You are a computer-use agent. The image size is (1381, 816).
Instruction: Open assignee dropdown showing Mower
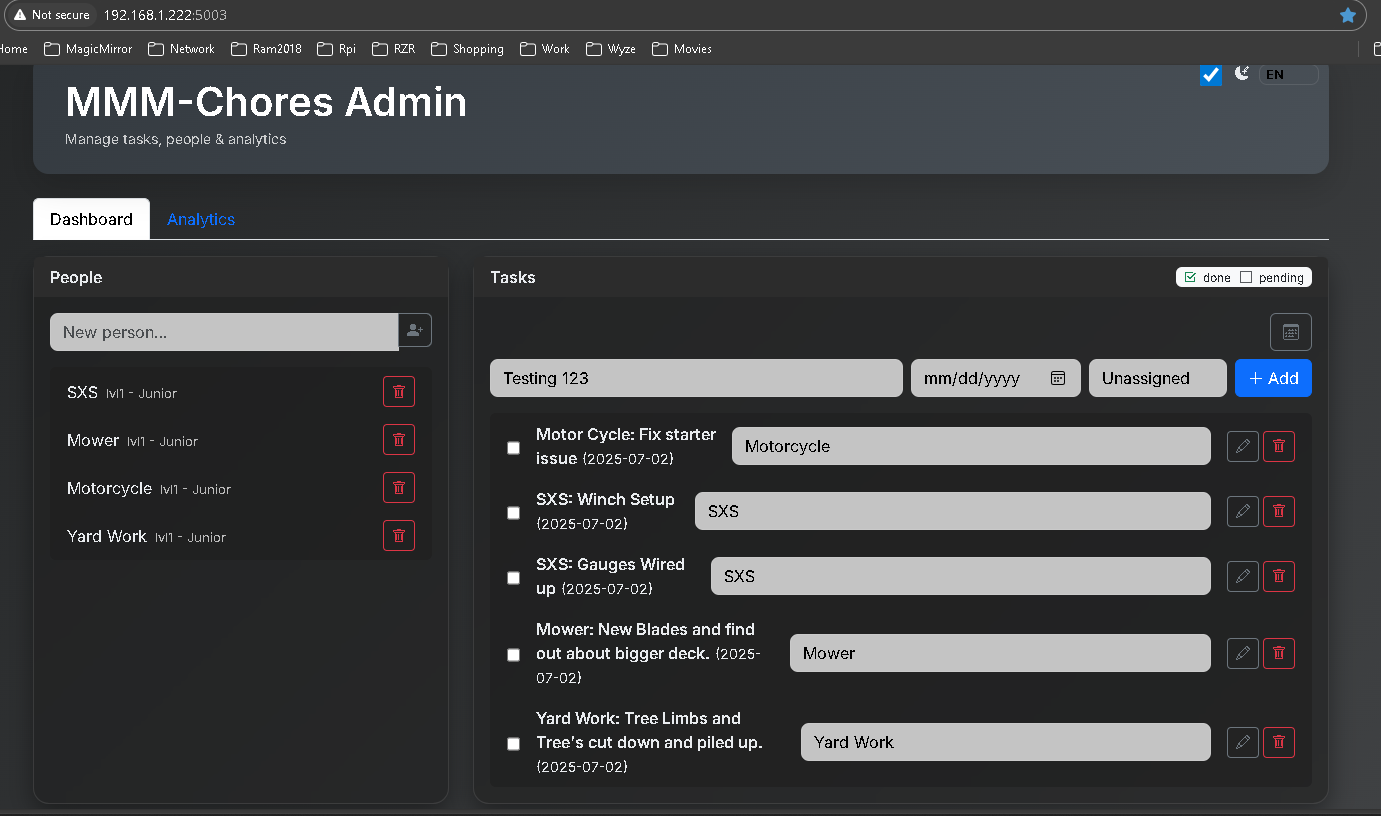[x=999, y=654]
